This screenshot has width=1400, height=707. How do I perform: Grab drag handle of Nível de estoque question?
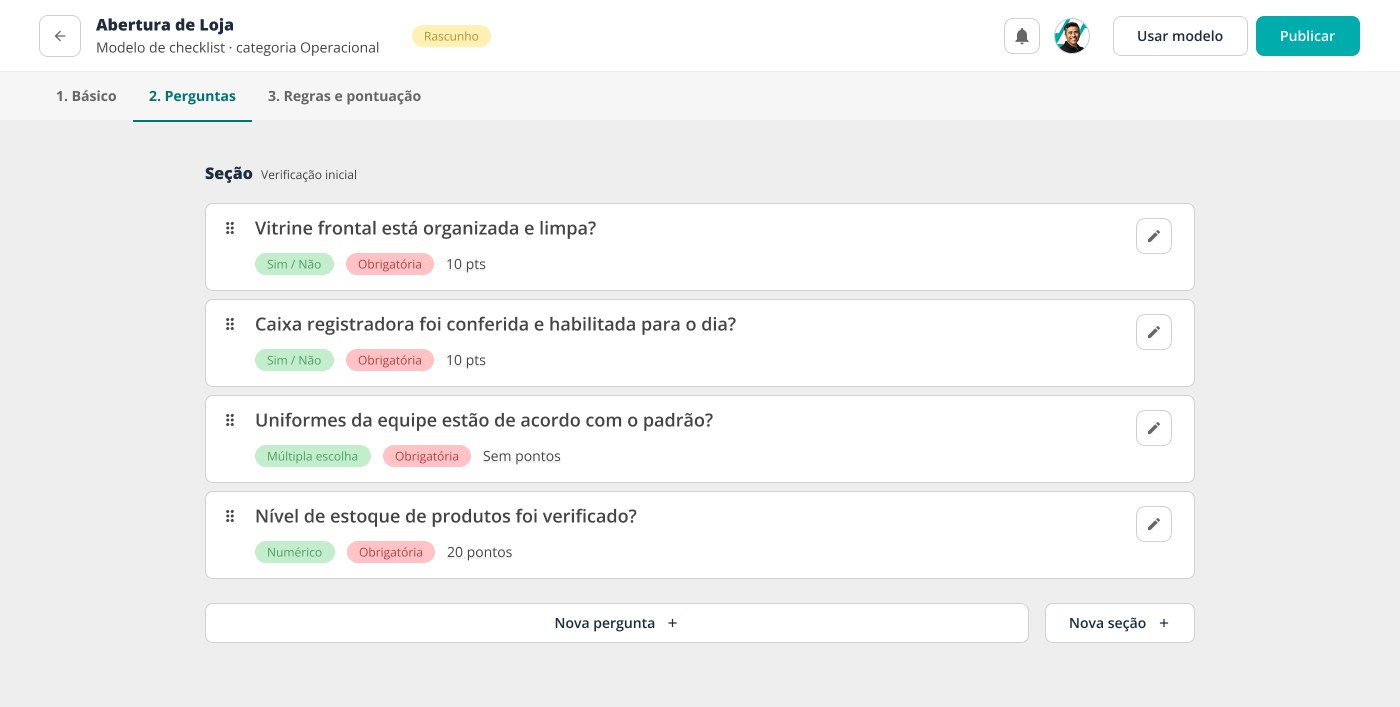[230, 516]
